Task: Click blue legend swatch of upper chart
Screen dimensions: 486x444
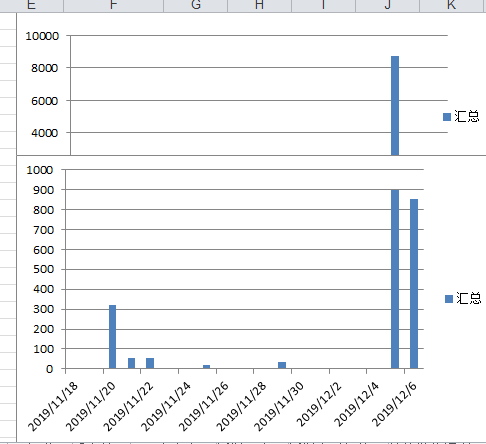Action: point(447,117)
